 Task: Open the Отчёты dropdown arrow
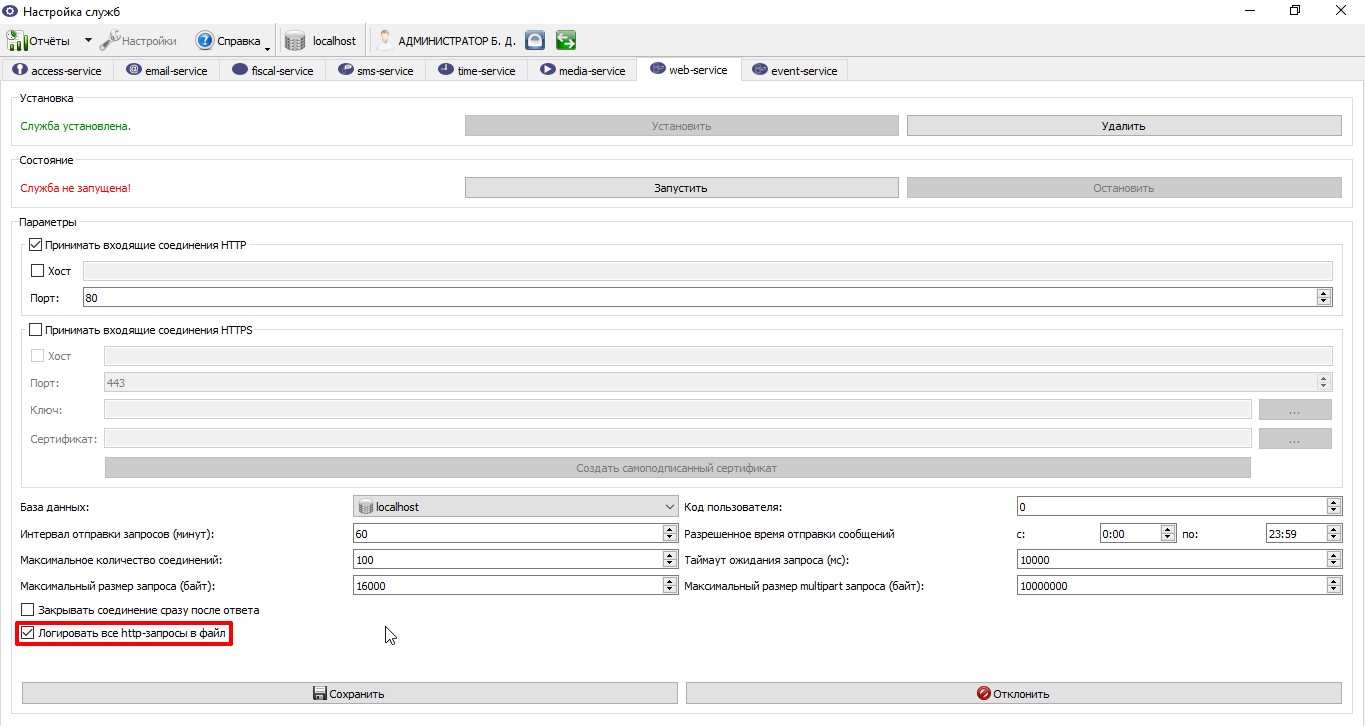pos(88,41)
